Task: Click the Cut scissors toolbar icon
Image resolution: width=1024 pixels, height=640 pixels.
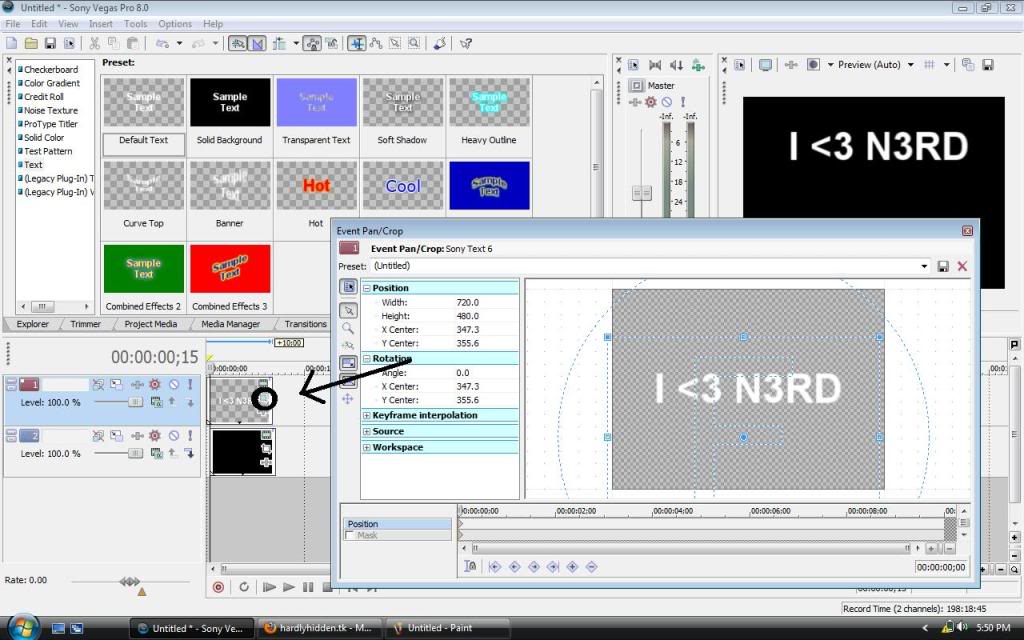Action: tap(95, 43)
